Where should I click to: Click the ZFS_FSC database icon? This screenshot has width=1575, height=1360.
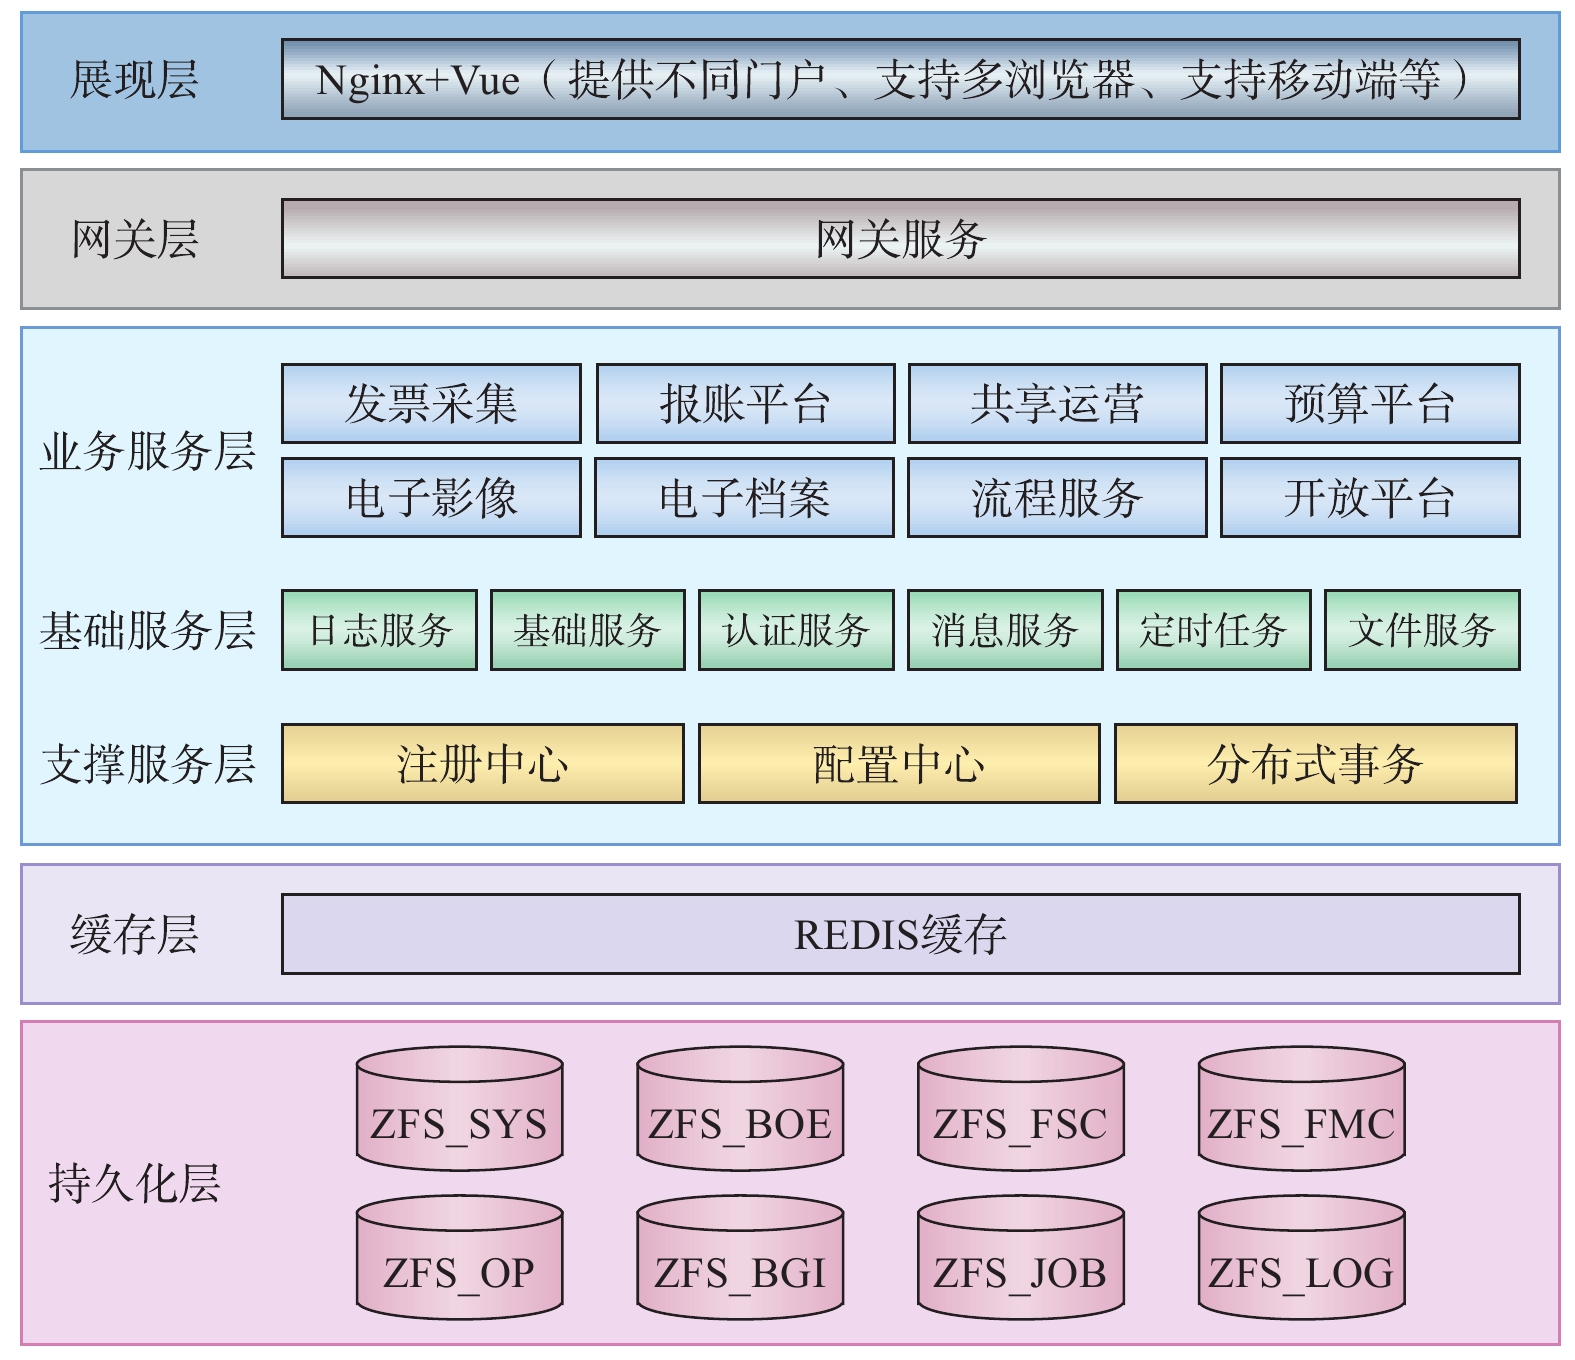click(x=1020, y=1110)
